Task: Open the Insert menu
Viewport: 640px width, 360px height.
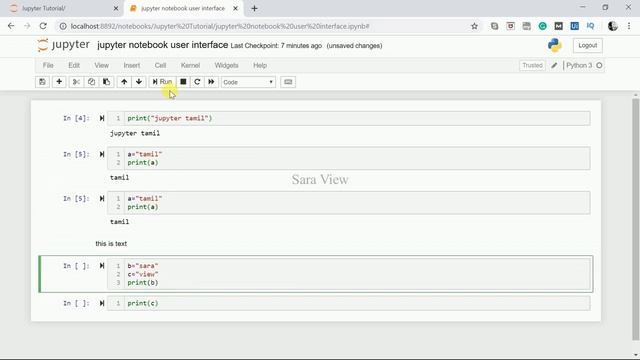Action: tap(131, 65)
